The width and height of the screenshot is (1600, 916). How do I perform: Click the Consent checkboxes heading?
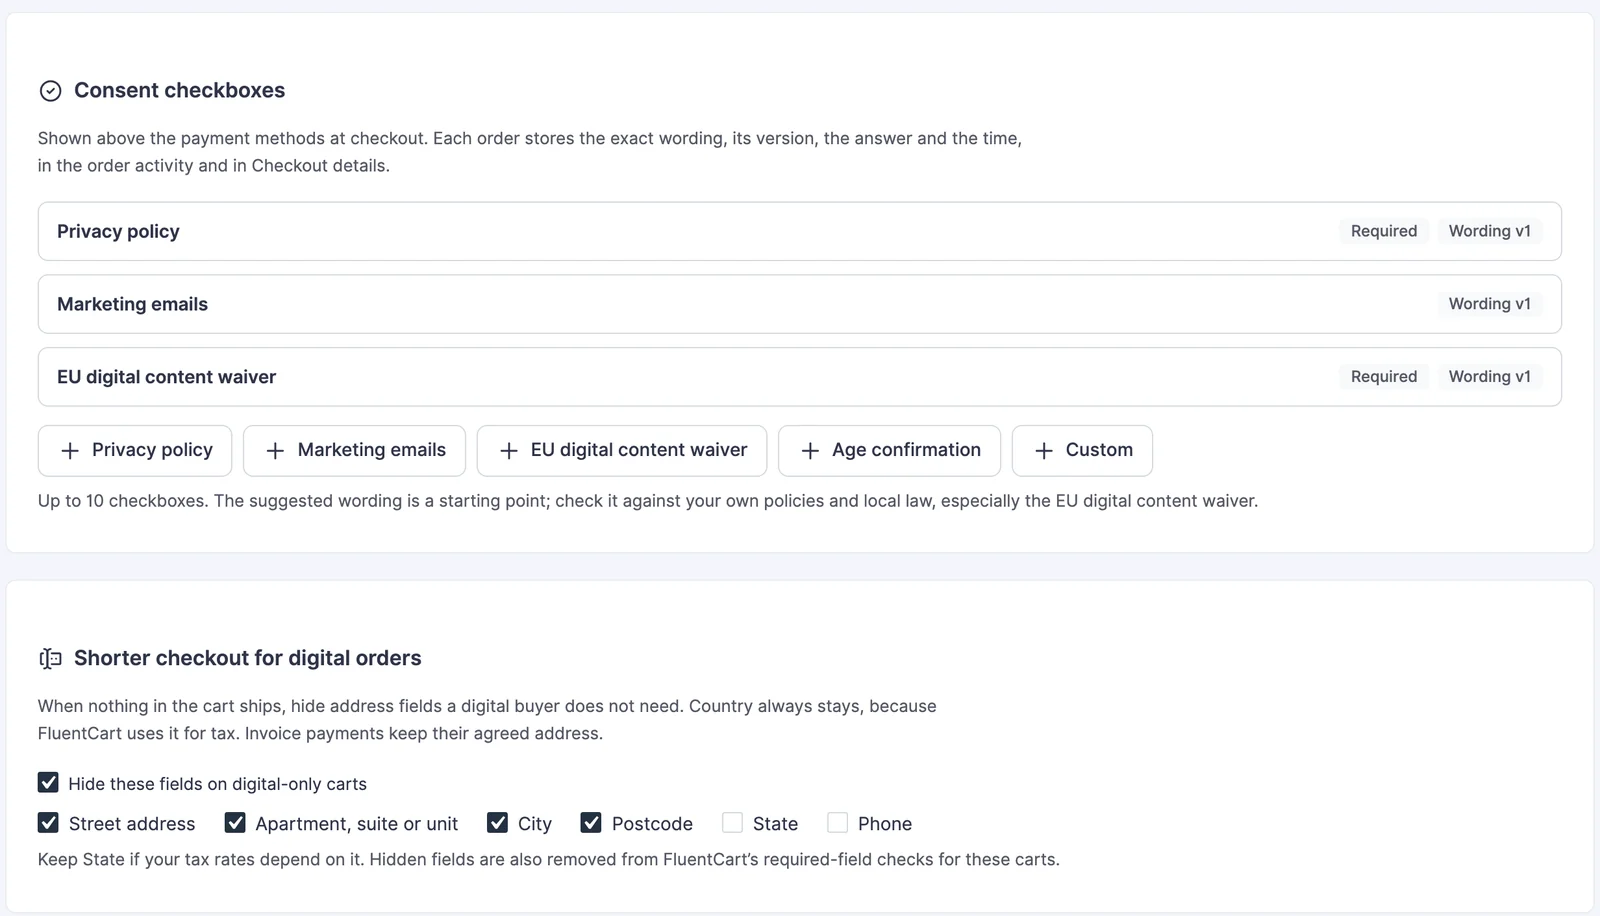click(x=179, y=91)
